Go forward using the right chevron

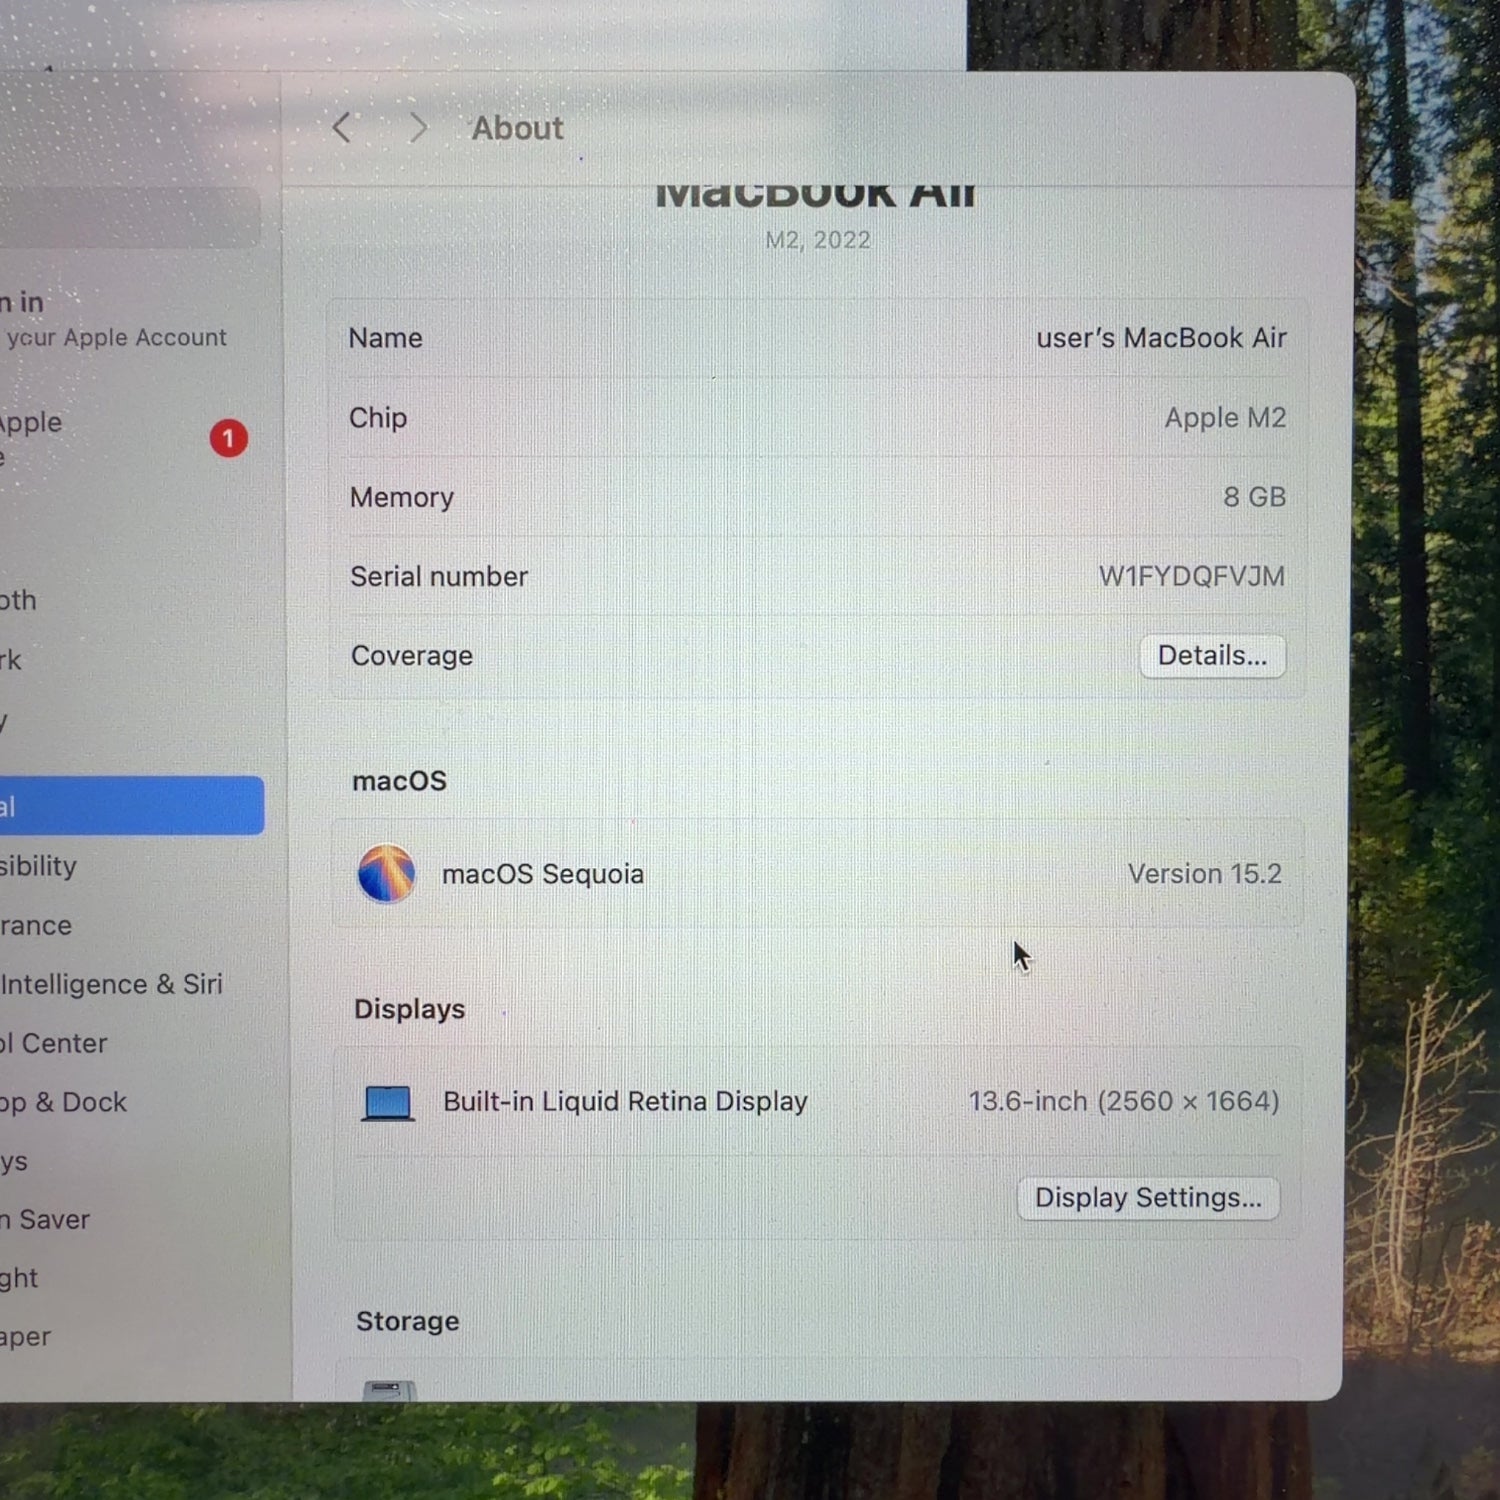click(418, 128)
